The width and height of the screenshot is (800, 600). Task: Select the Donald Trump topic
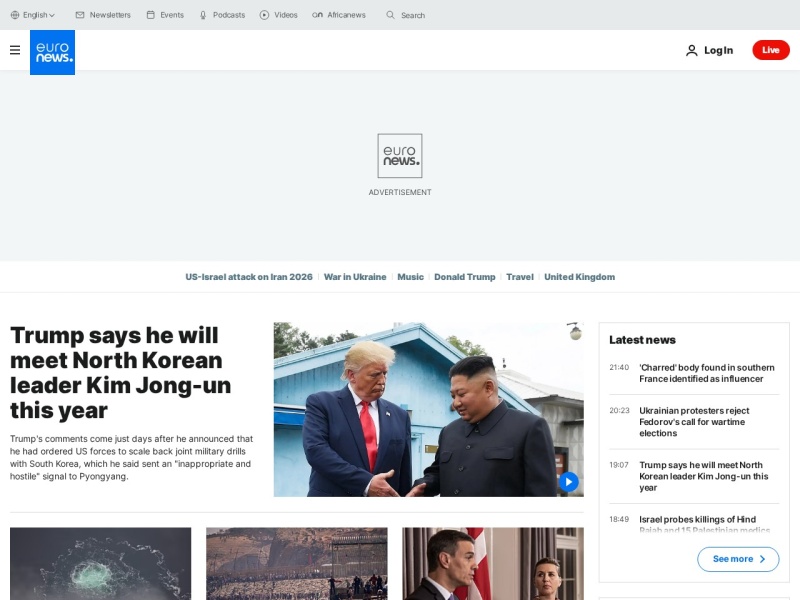465,277
